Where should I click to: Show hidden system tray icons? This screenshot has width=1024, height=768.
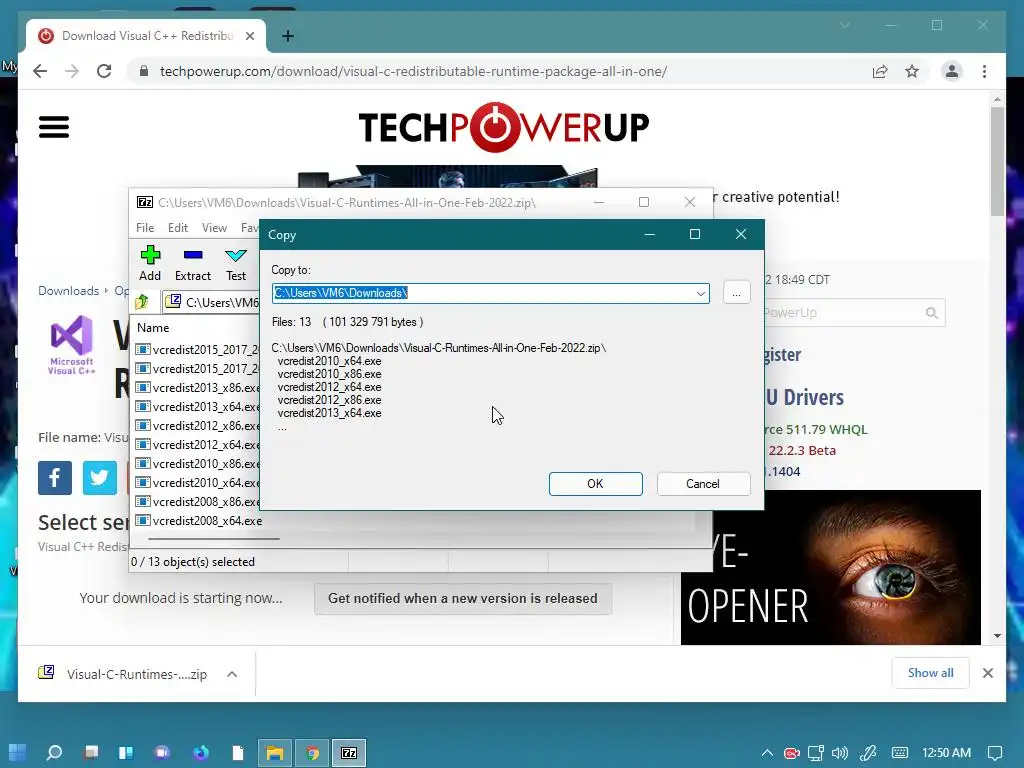767,753
